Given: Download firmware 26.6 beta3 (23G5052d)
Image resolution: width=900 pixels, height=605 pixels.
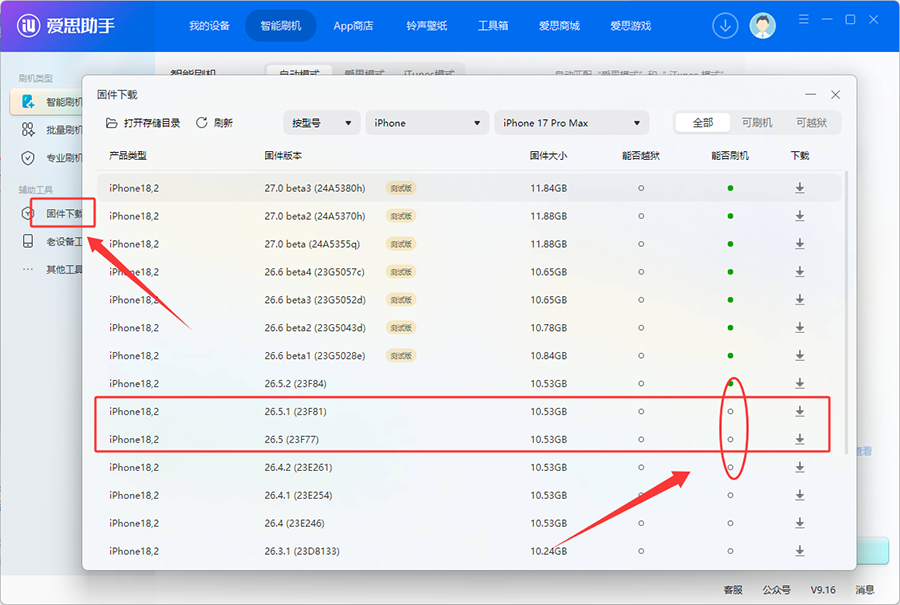Looking at the screenshot, I should pyautogui.click(x=800, y=300).
